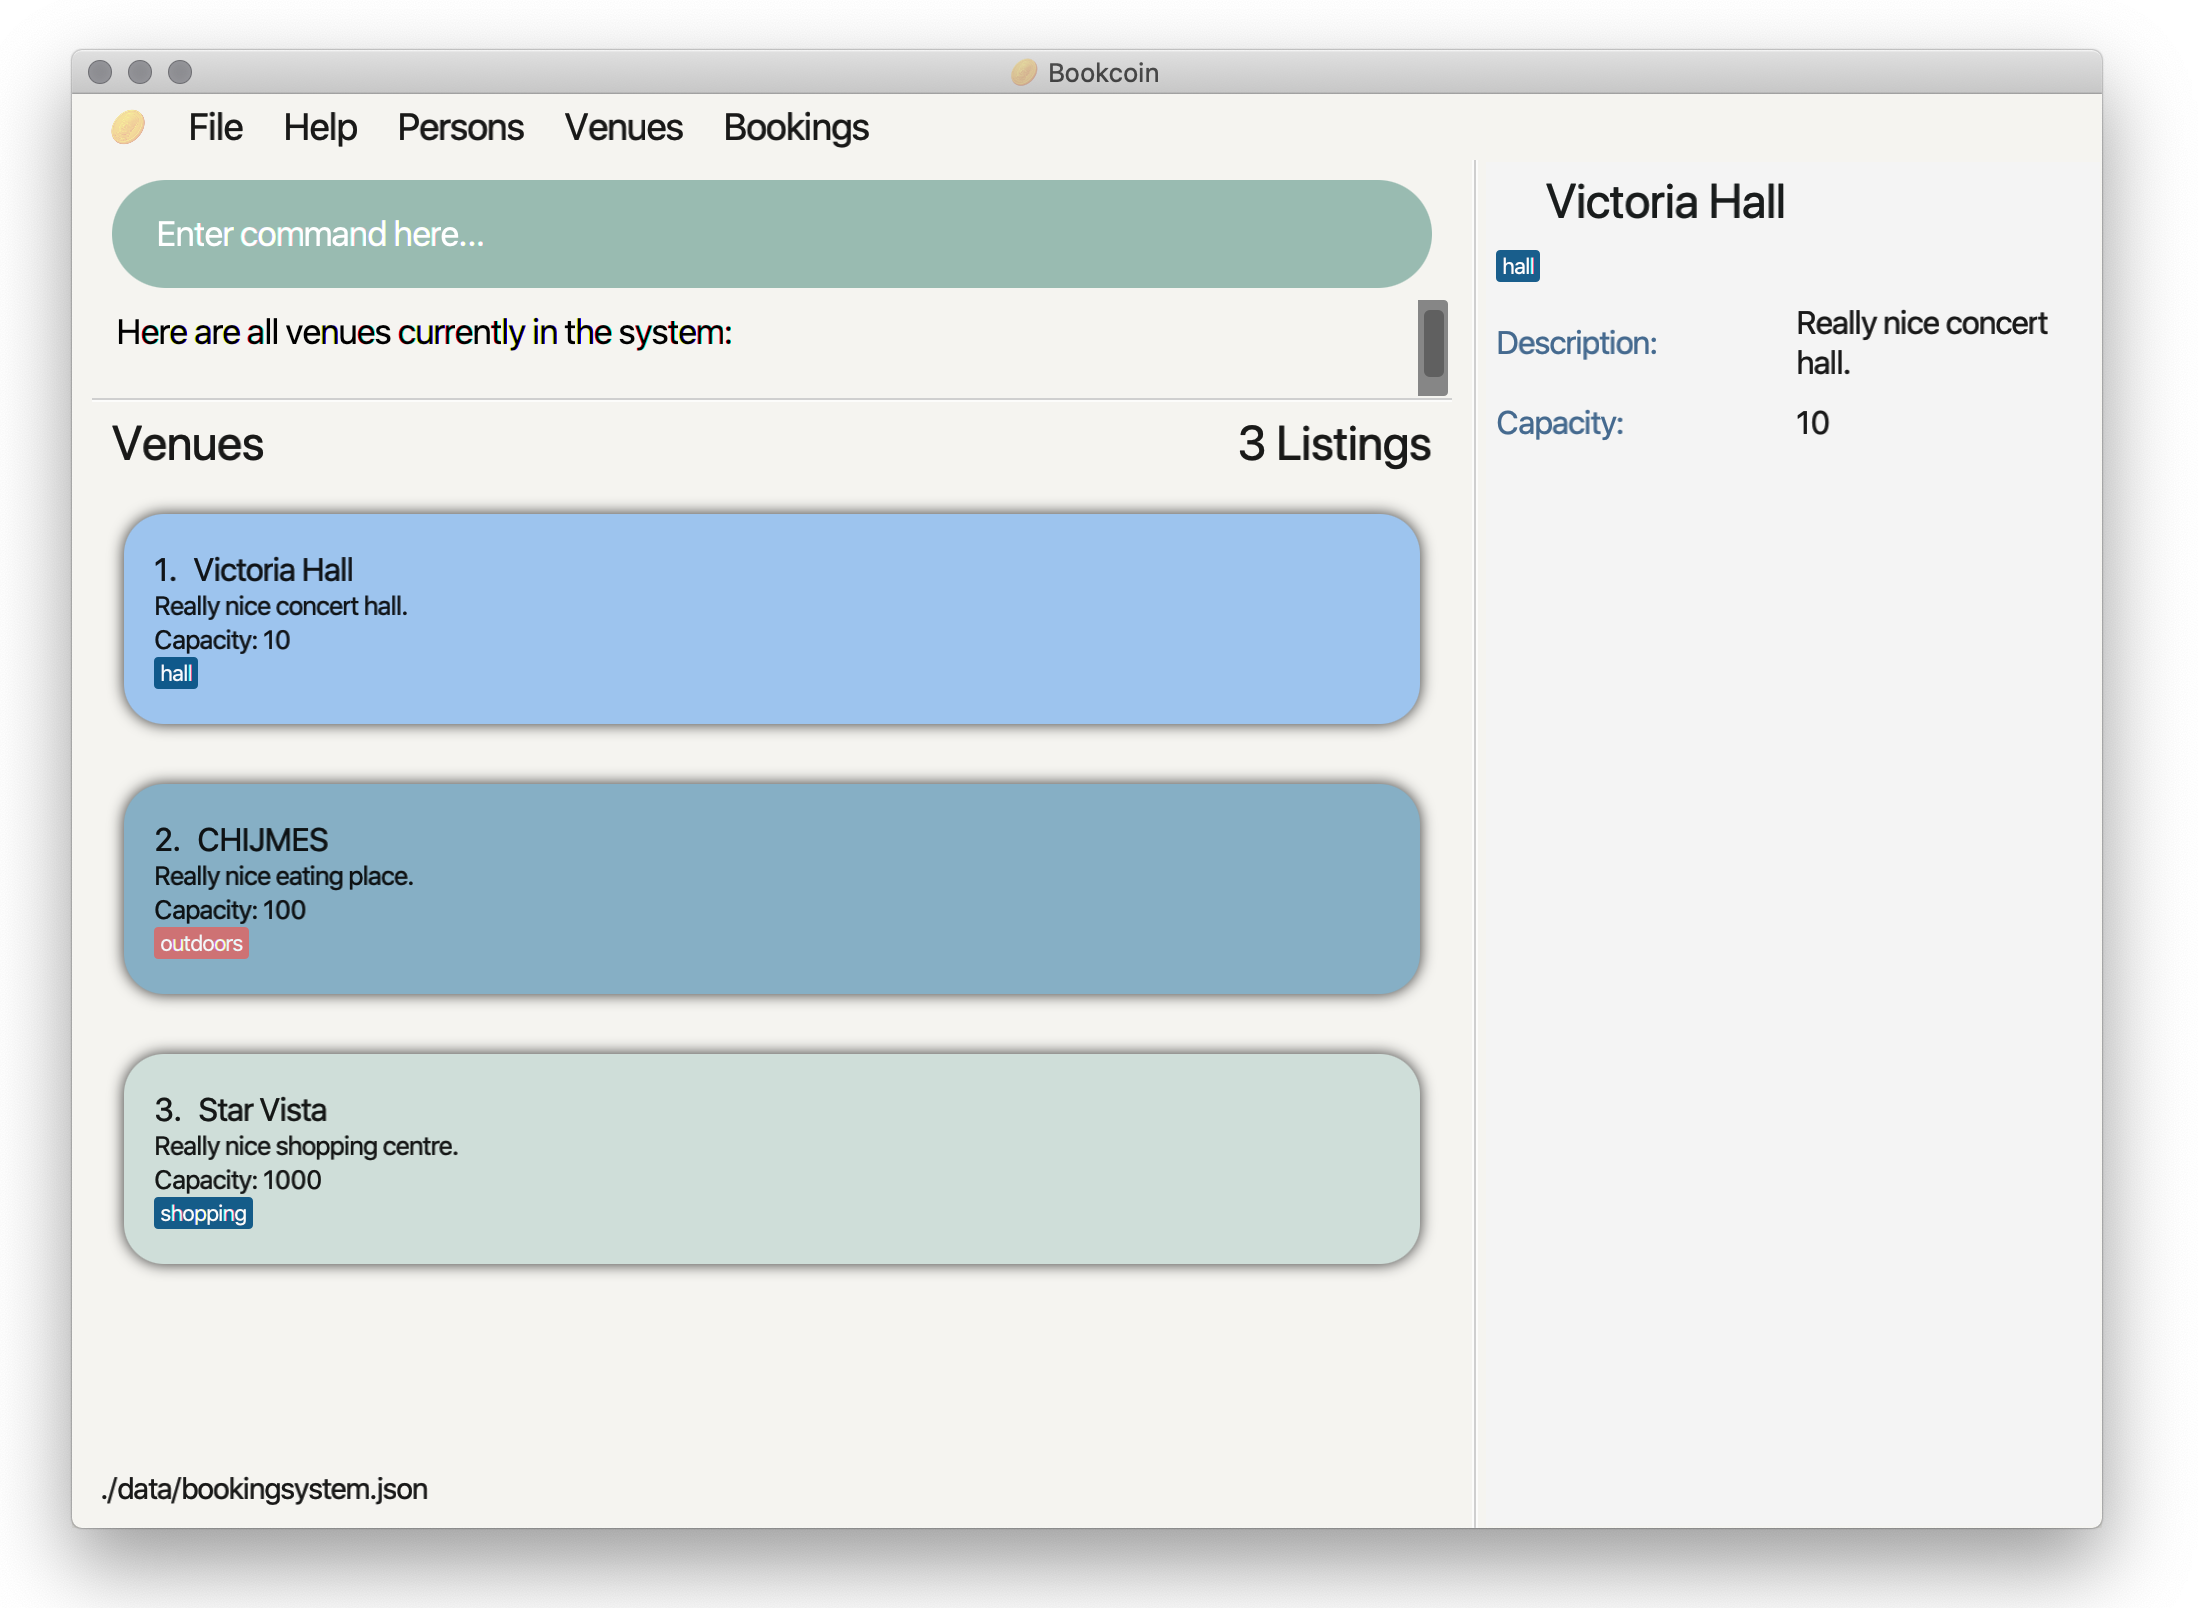Open the Venues menu
This screenshot has width=2198, height=1608.
click(623, 128)
